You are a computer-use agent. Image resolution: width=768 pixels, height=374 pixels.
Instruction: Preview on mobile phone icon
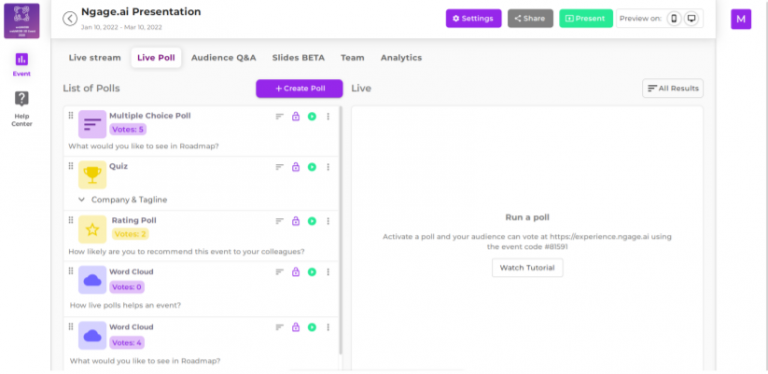674,19
